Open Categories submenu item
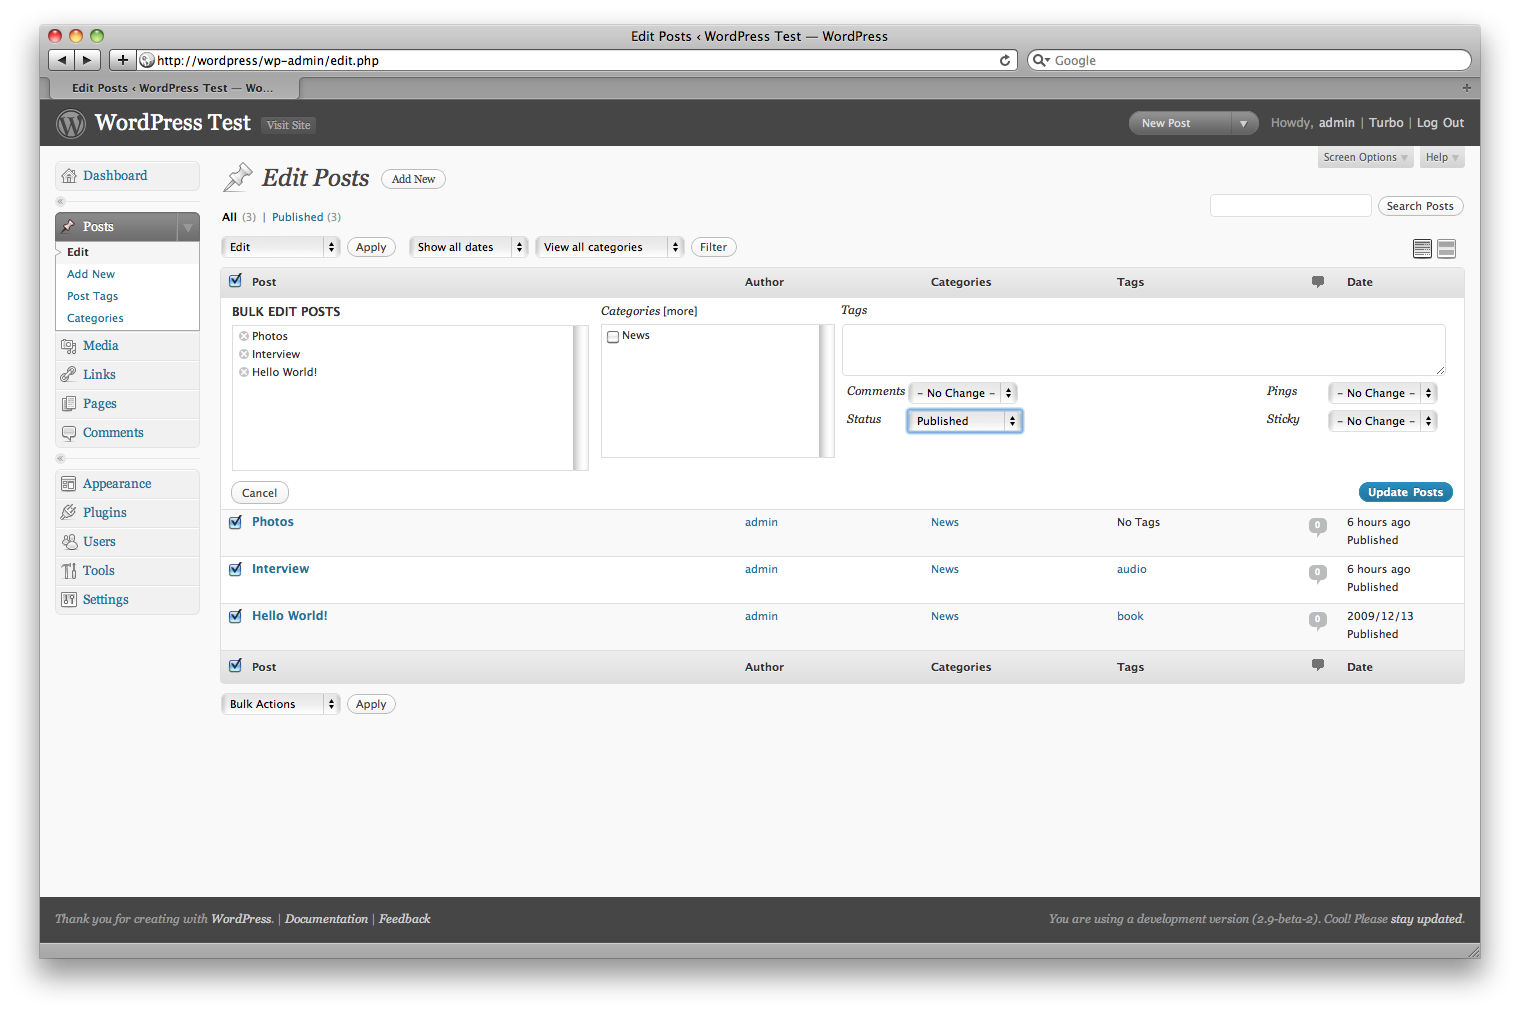1520x1013 pixels. (x=95, y=318)
